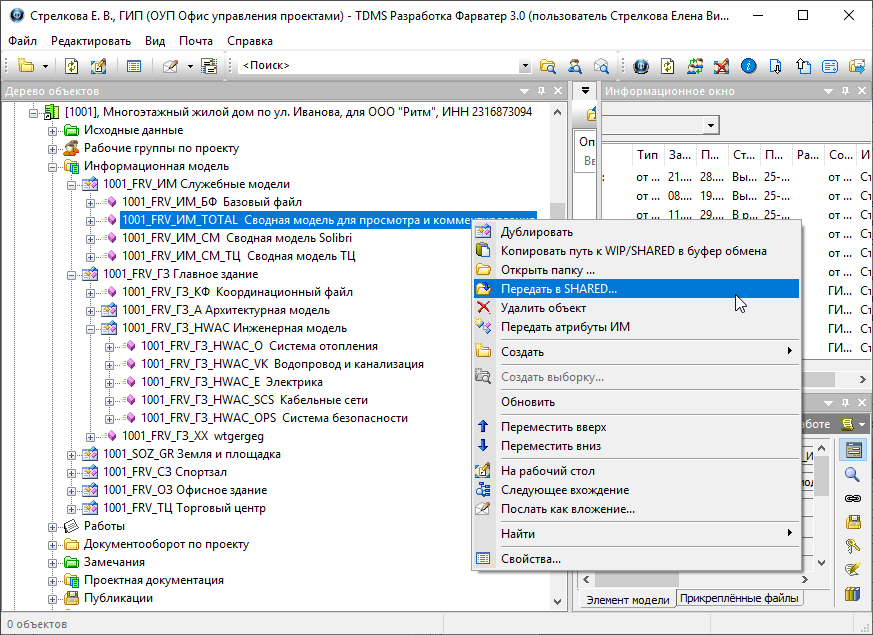Click the magnifier icon in right sidebar
Viewport: 873px width, 635px height.
pos(853,474)
